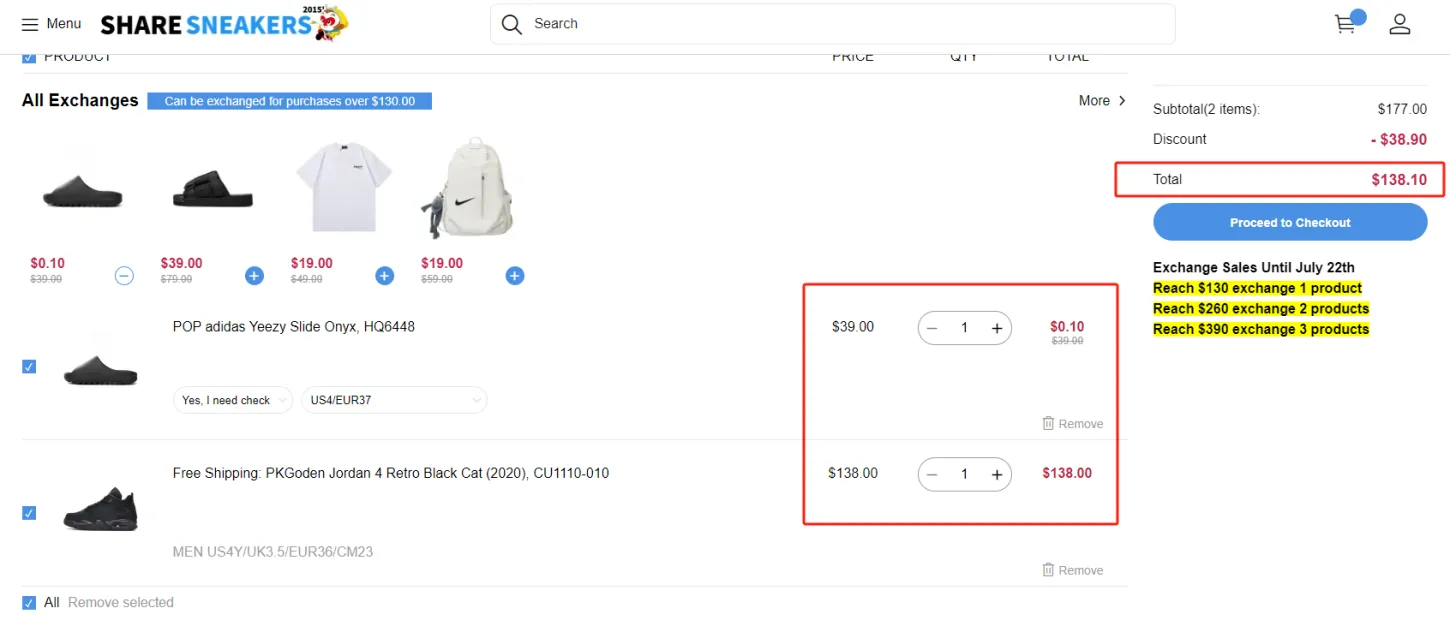
Task: Increase Yeezy Slide quantity with plus
Action: (996, 329)
